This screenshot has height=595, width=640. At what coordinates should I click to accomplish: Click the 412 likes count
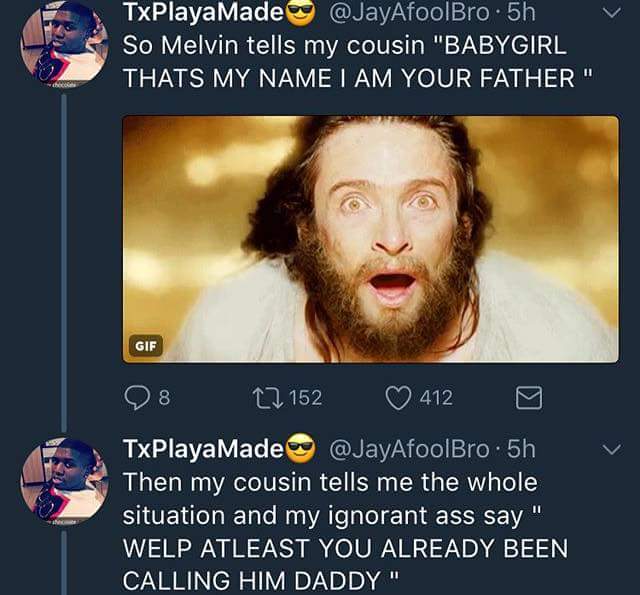435,398
